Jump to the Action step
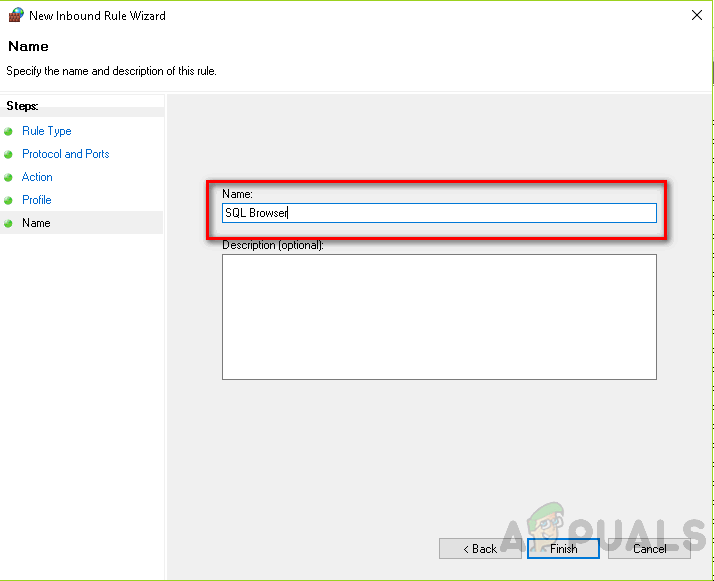Image resolution: width=714 pixels, height=581 pixels. click(x=37, y=177)
